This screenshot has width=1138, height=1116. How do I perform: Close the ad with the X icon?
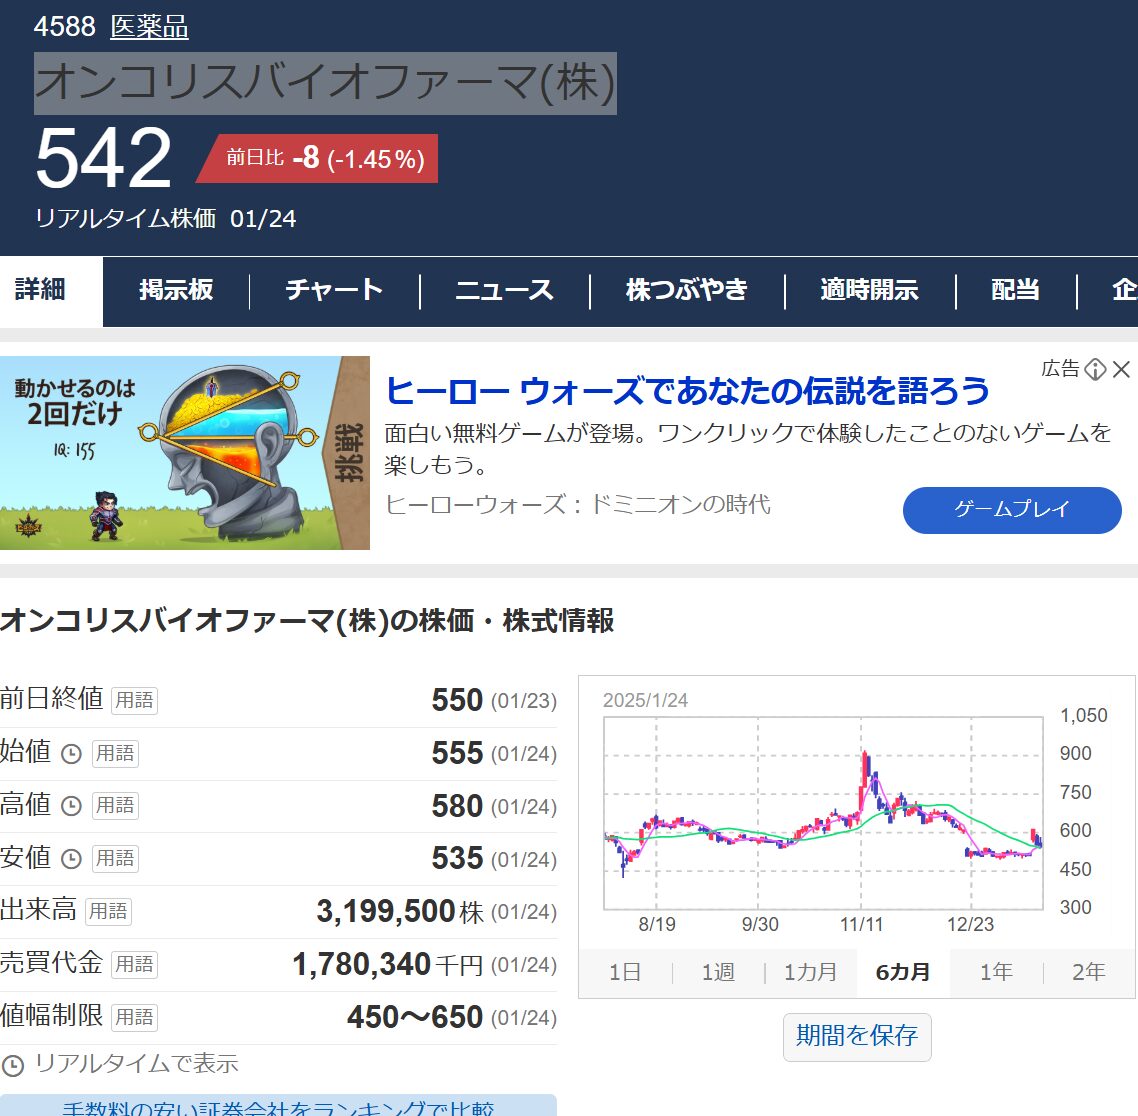[x=1122, y=370]
